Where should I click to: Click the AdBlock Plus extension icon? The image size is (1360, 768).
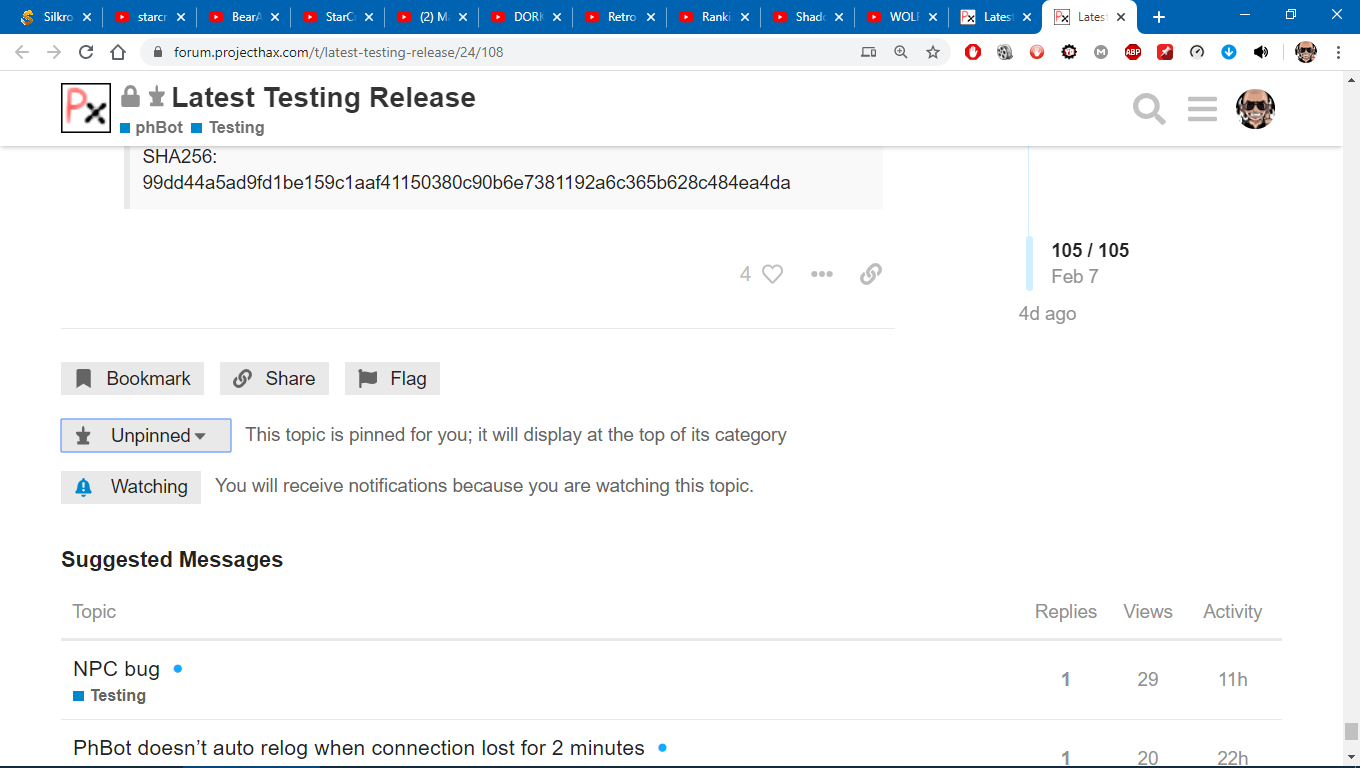click(x=1133, y=52)
